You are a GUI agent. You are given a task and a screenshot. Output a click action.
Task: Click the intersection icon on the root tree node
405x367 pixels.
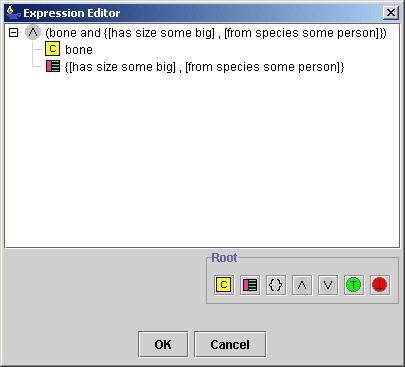coord(33,32)
